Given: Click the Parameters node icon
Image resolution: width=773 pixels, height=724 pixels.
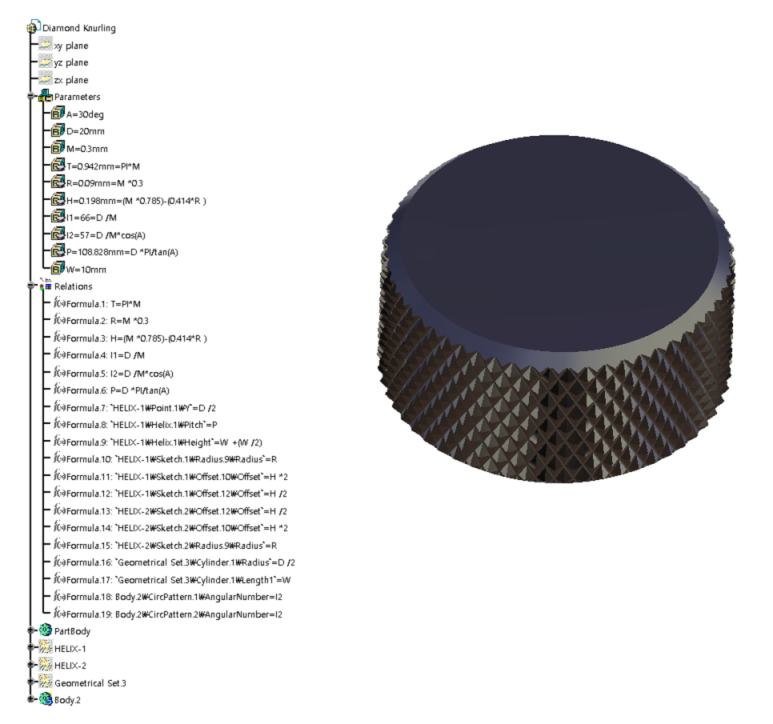Looking at the screenshot, I should click(45, 96).
